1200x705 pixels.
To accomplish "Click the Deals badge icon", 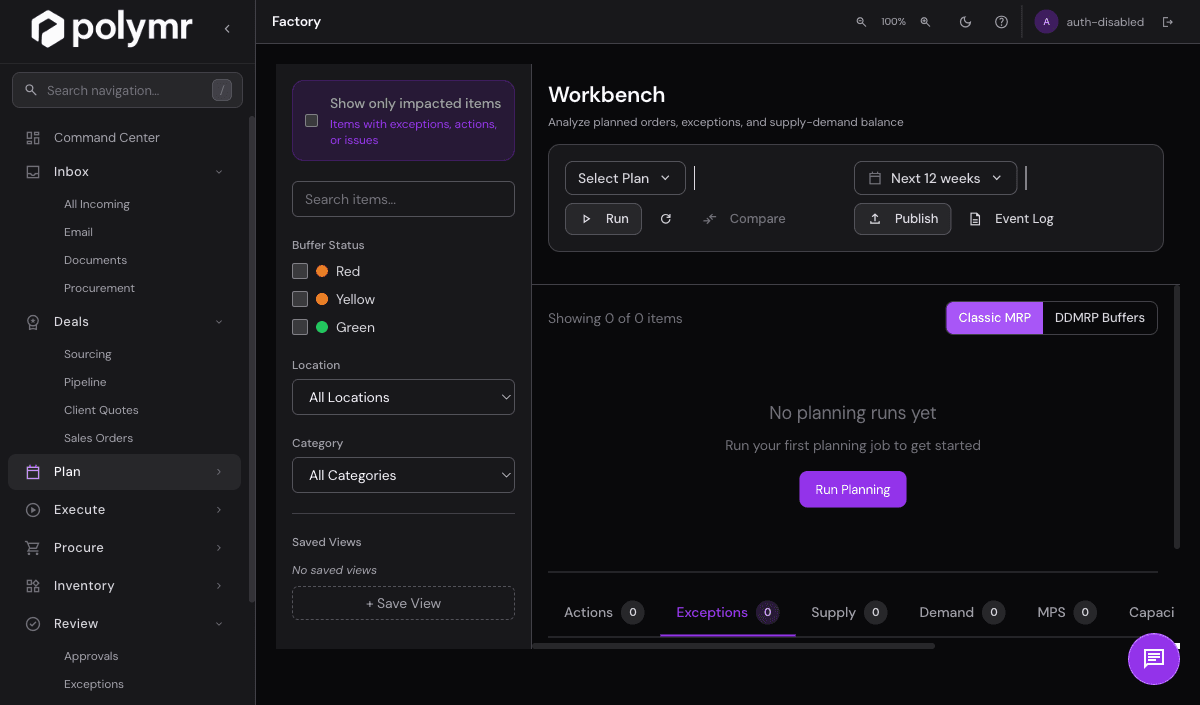I will [x=33, y=322].
